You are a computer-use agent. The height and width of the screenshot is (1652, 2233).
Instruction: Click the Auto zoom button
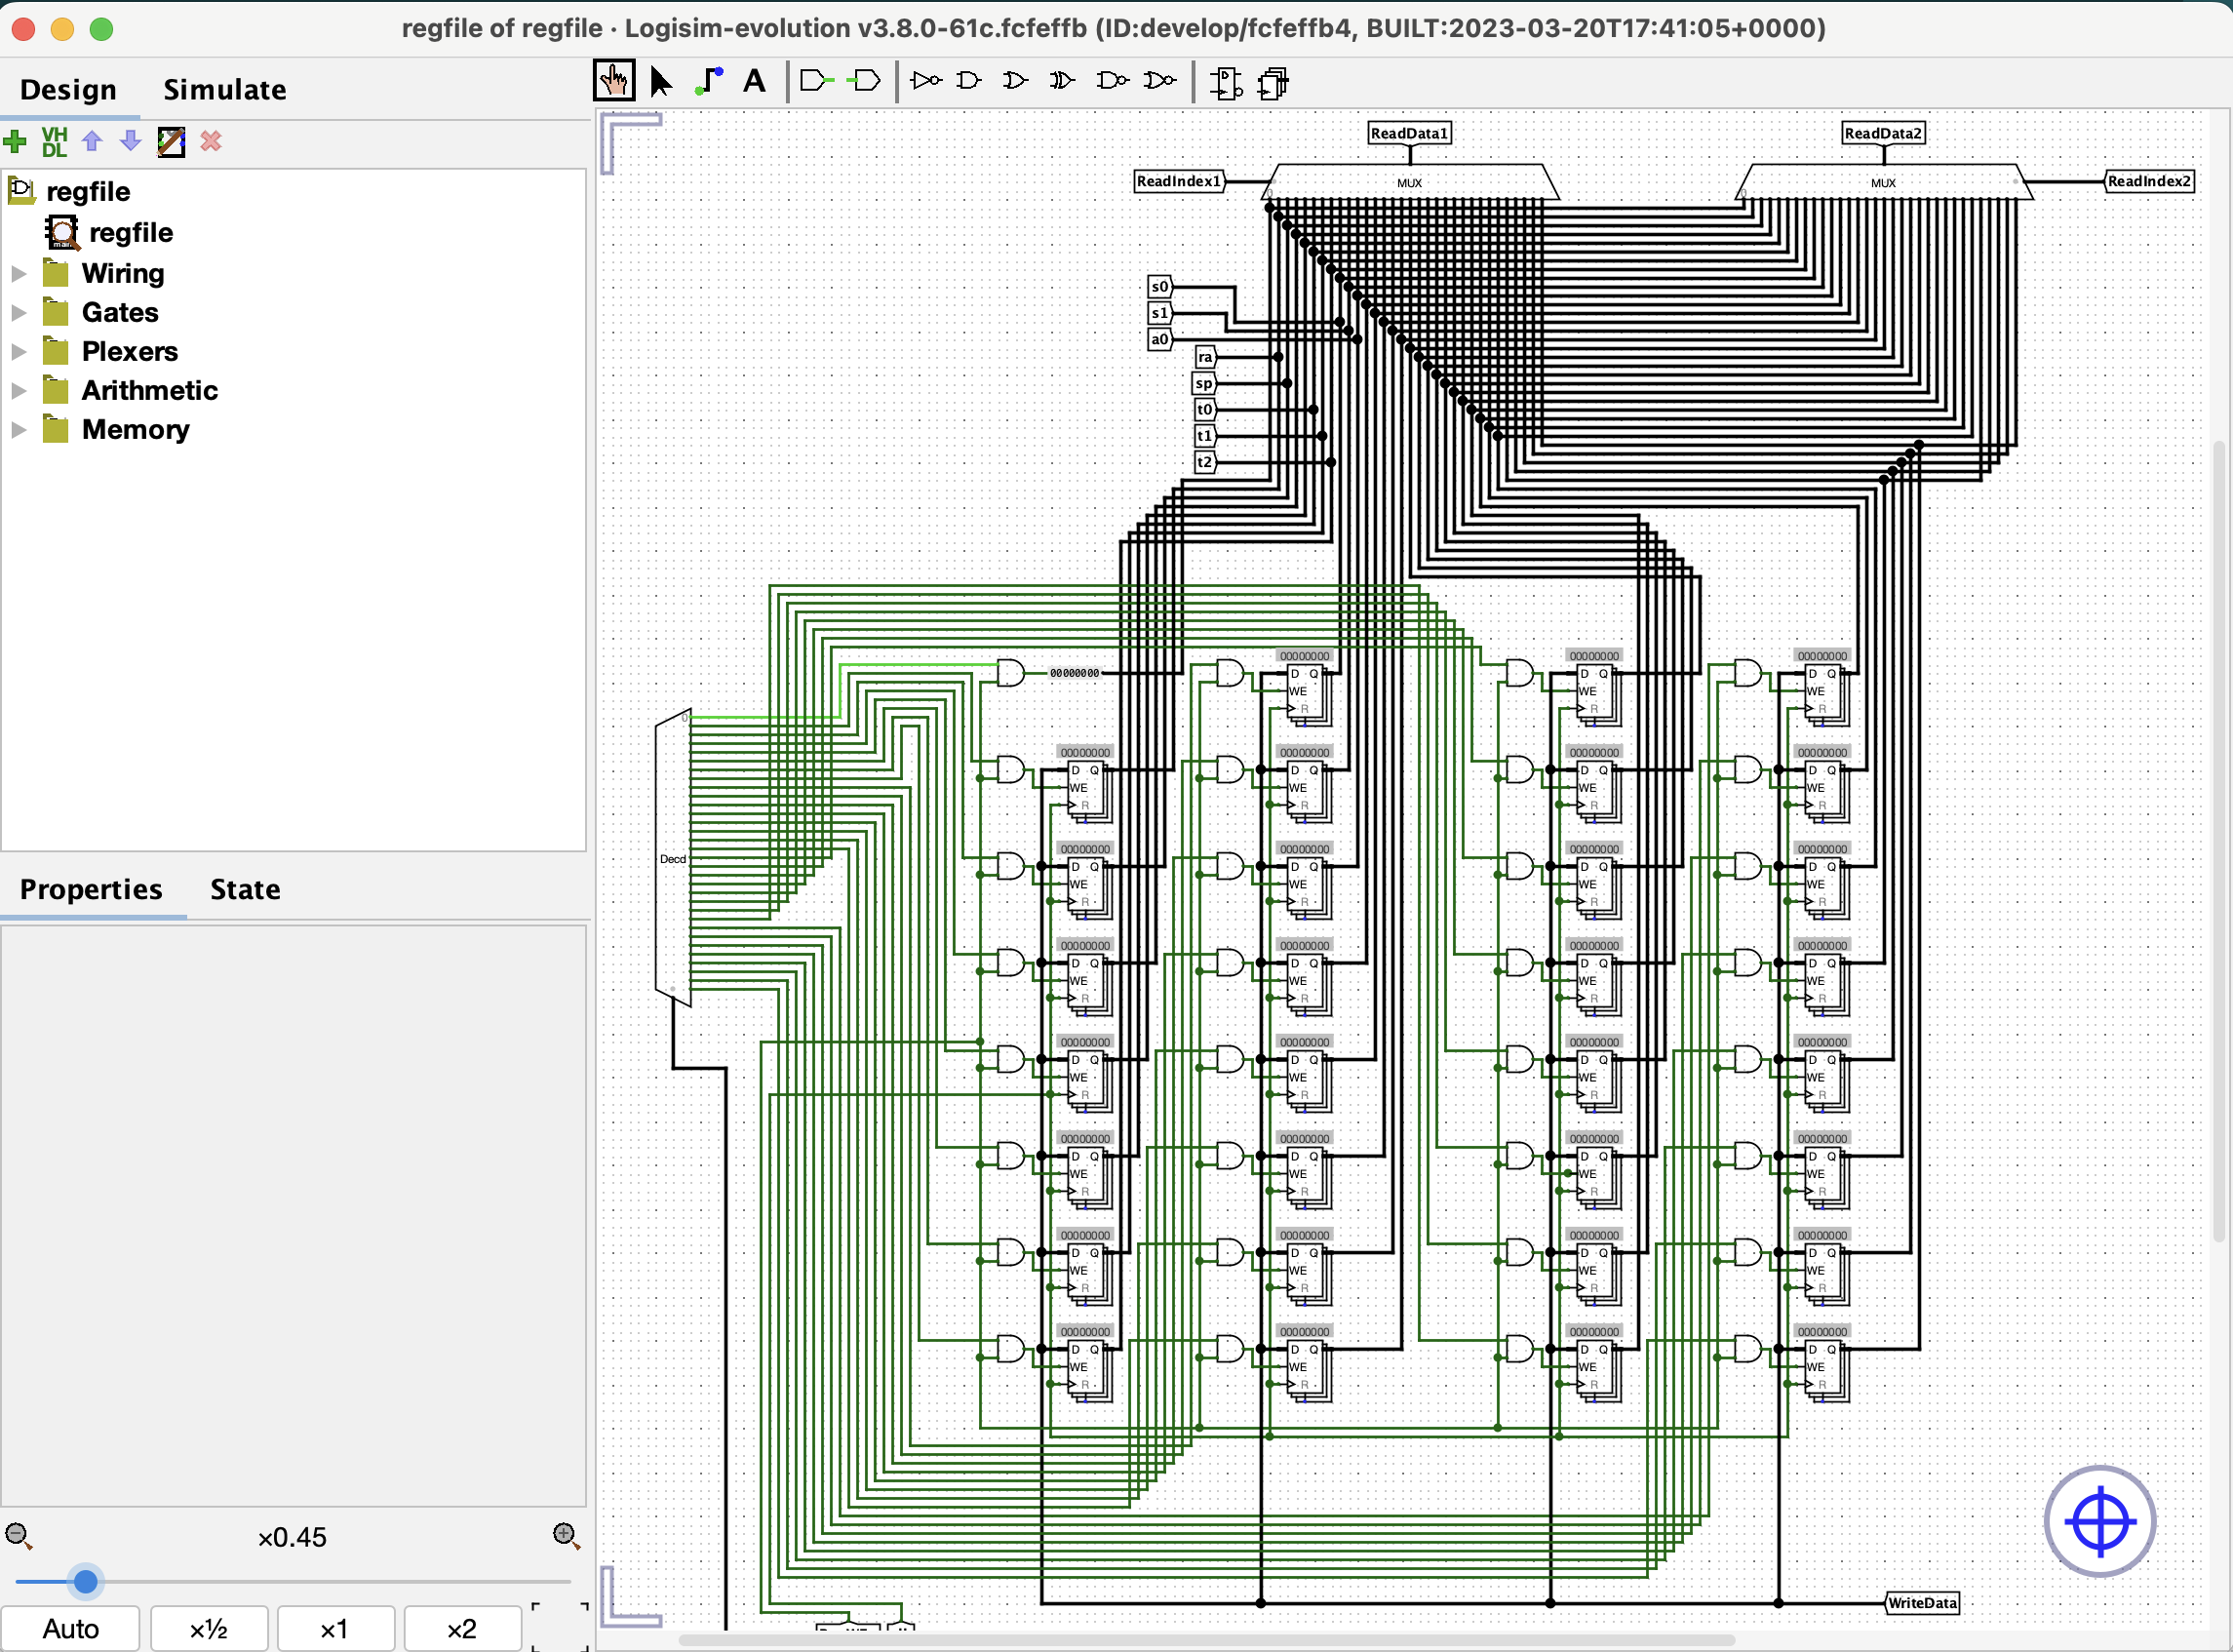tap(70, 1628)
